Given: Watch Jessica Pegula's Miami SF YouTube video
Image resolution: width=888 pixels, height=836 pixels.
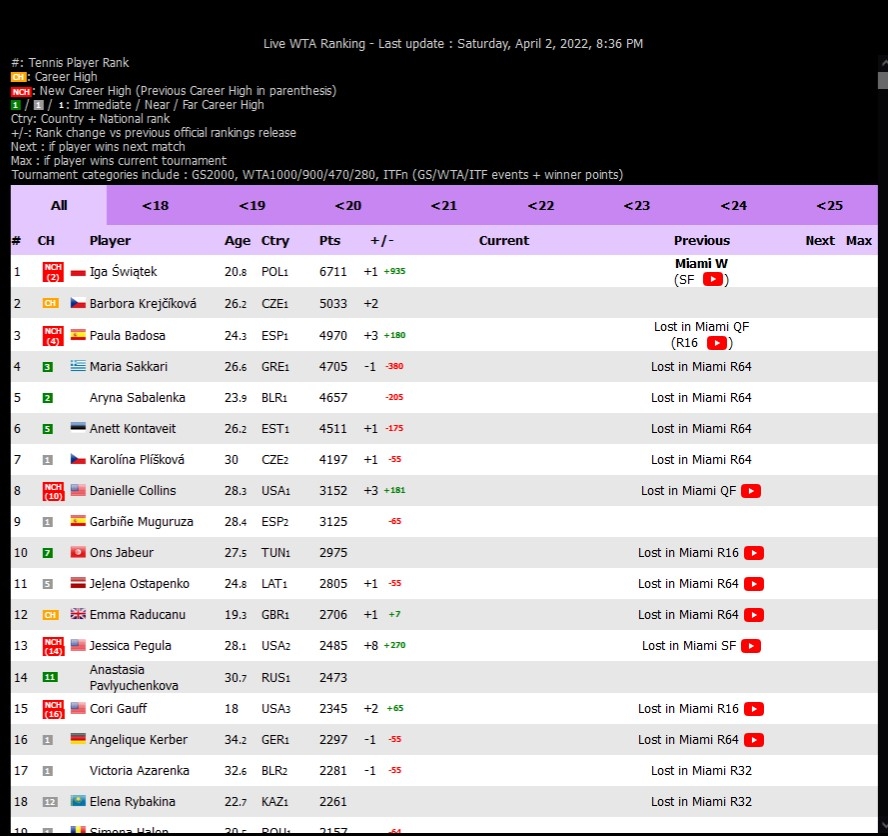Looking at the screenshot, I should click(751, 646).
